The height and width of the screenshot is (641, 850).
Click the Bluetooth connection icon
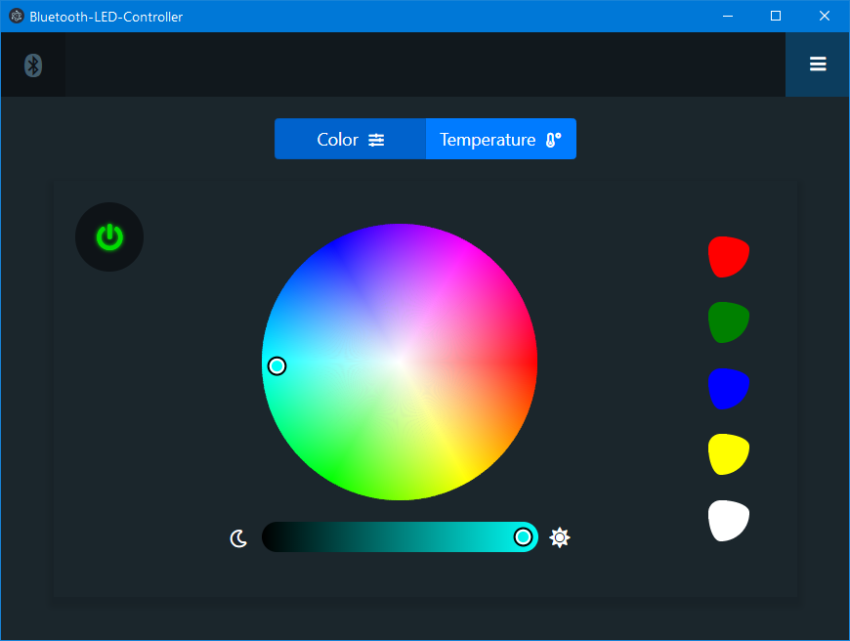point(32,64)
